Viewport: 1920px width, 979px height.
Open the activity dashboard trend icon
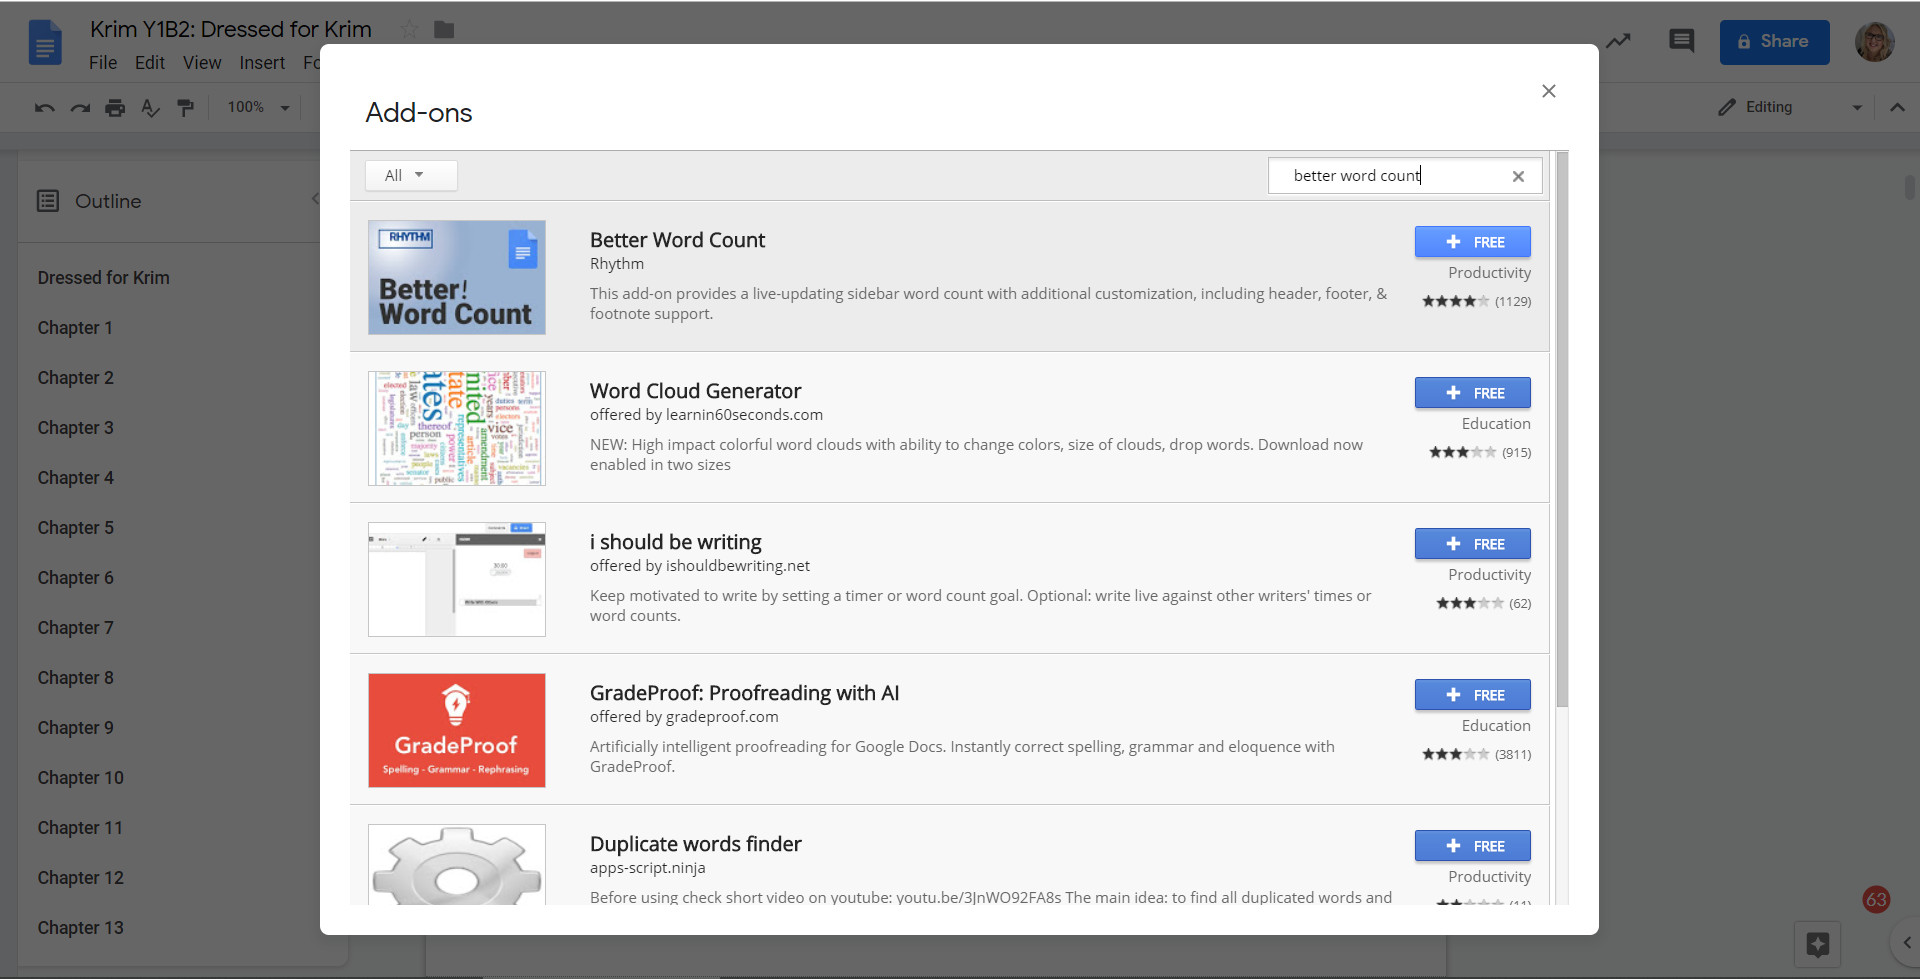(1618, 41)
